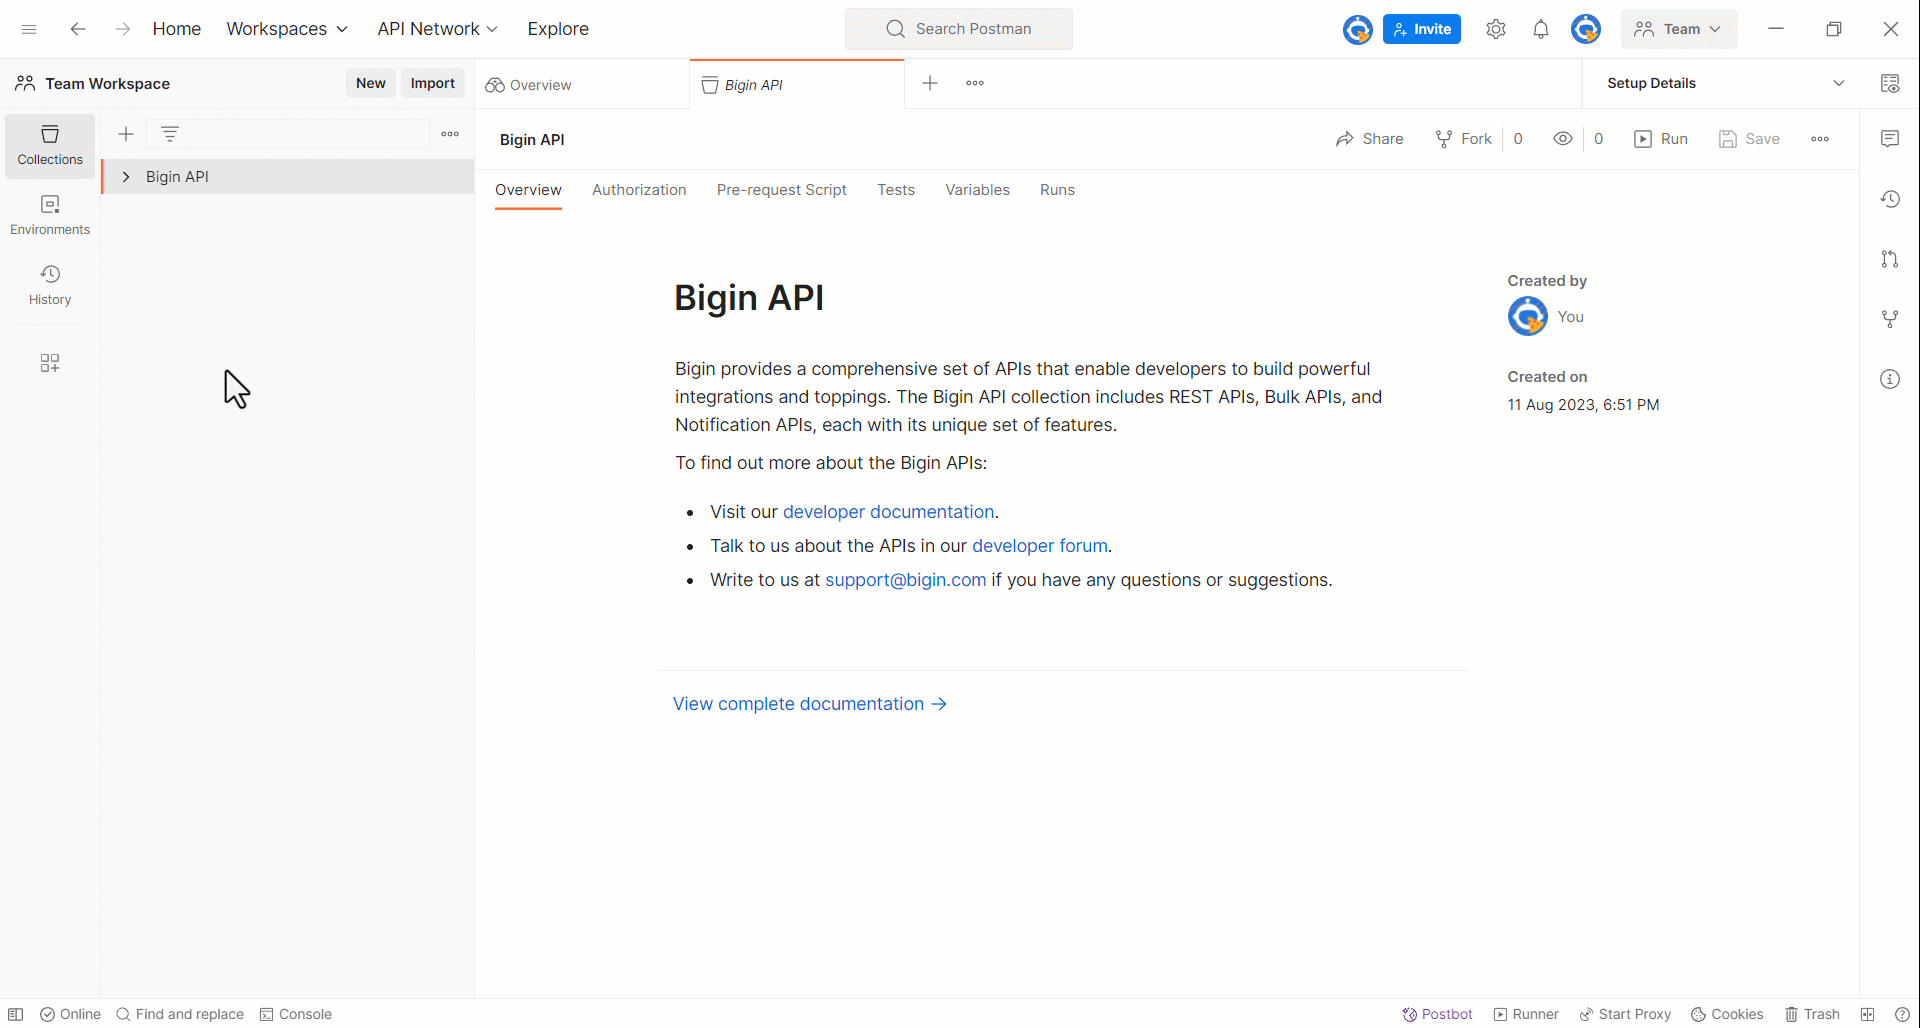Collapse the Setup Details section
Screen dimensions: 1920x1028
coord(1840,83)
